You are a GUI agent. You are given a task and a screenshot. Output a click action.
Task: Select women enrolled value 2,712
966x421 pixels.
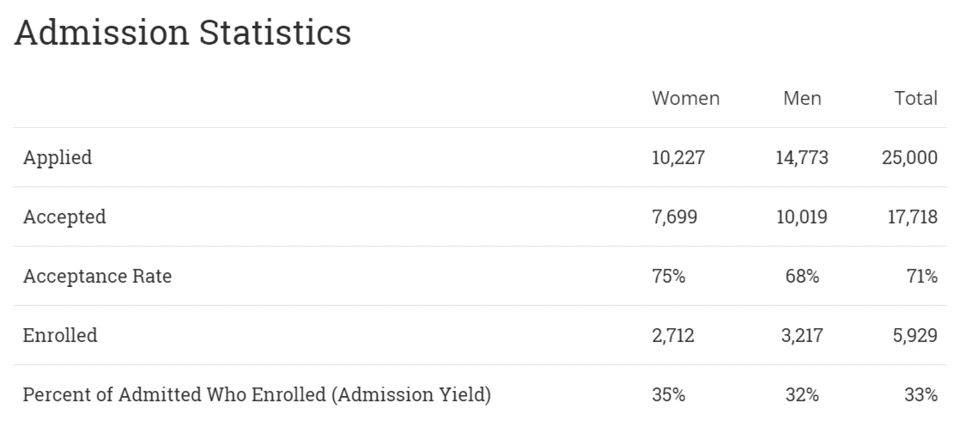pyautogui.click(x=673, y=335)
